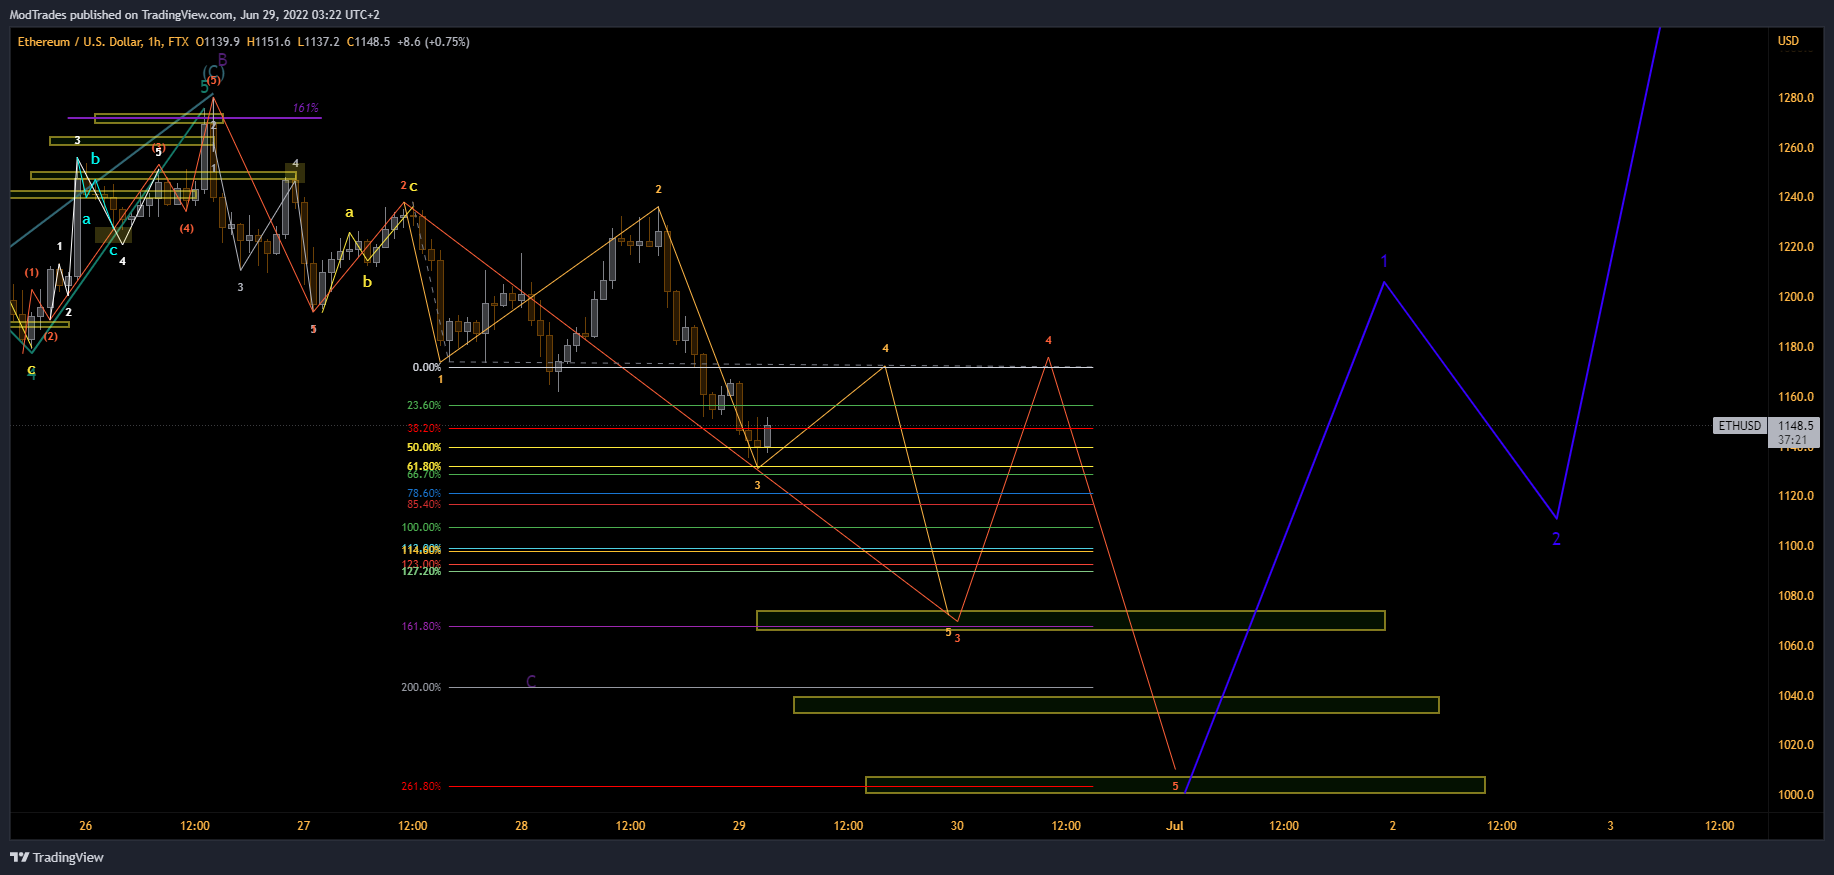Click the 1240.0 price axis label
The width and height of the screenshot is (1834, 875).
[x=1796, y=197]
